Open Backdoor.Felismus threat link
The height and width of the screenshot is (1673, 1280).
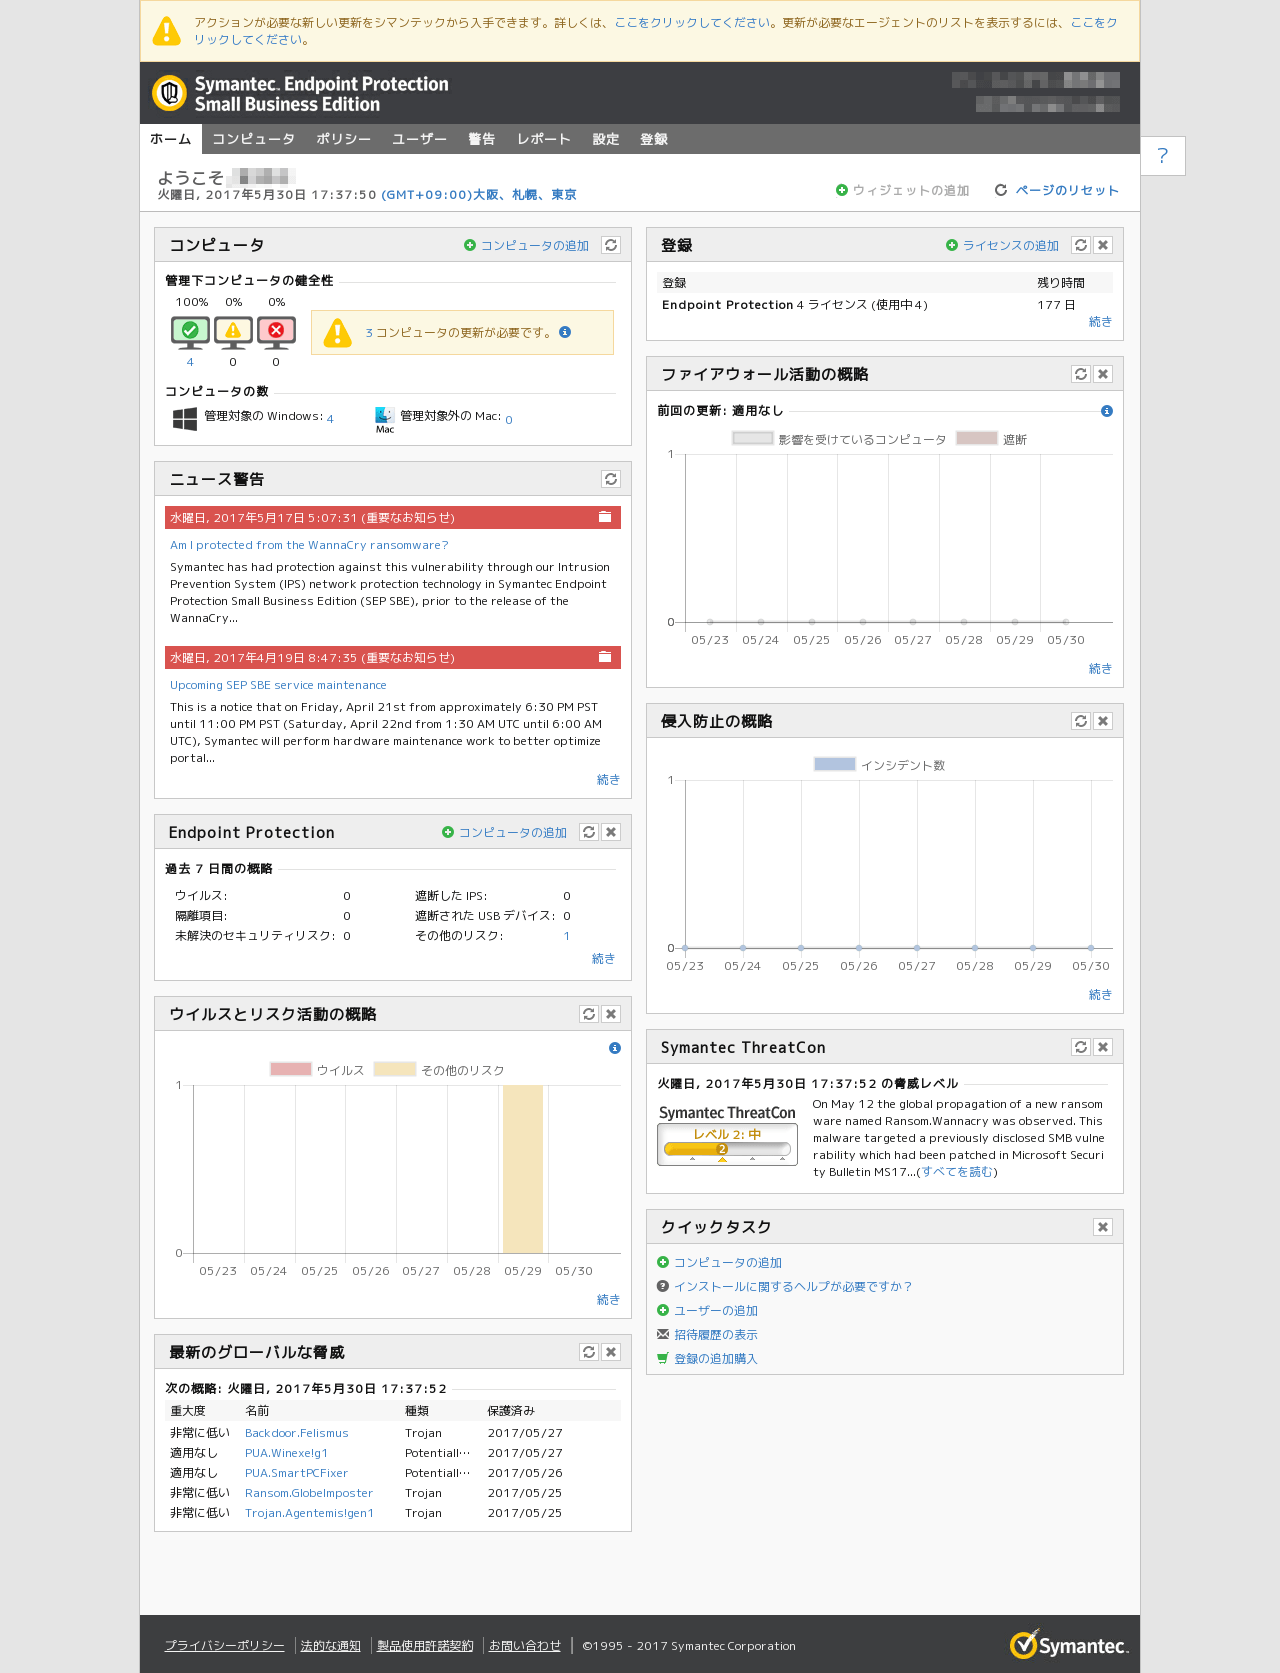(297, 1433)
